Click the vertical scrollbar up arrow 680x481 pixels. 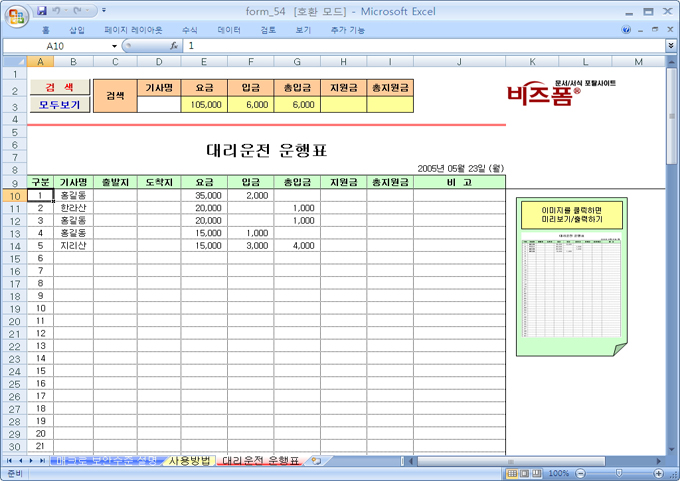[671, 62]
